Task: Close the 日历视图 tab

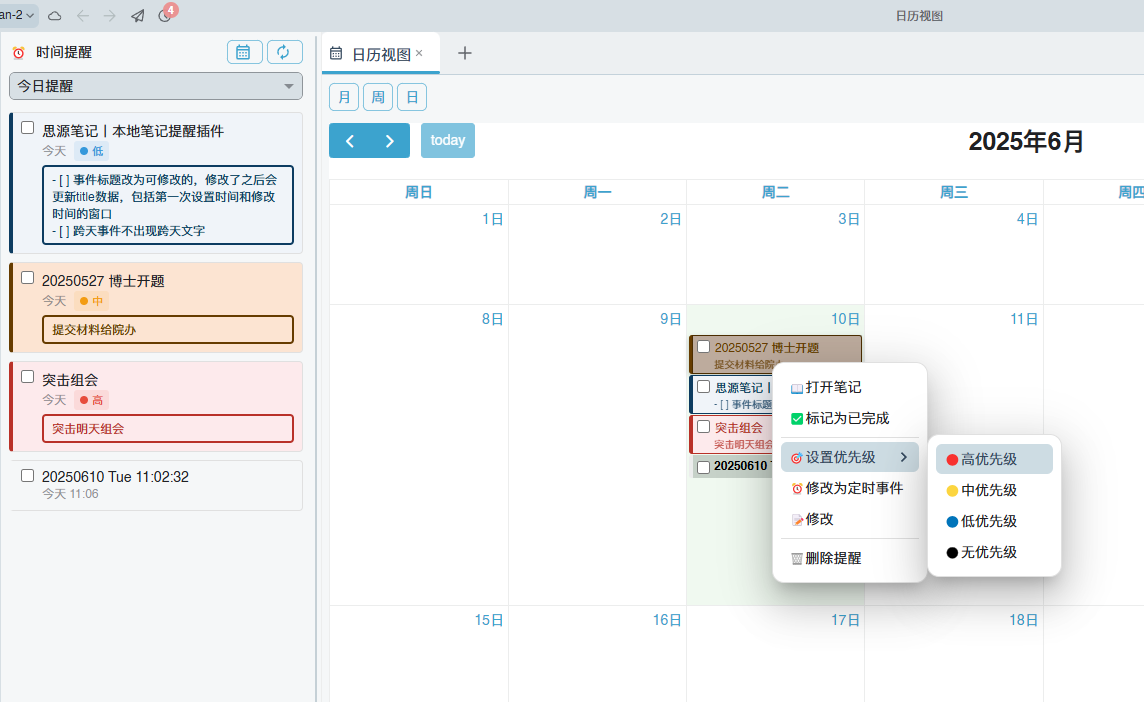Action: pyautogui.click(x=420, y=53)
